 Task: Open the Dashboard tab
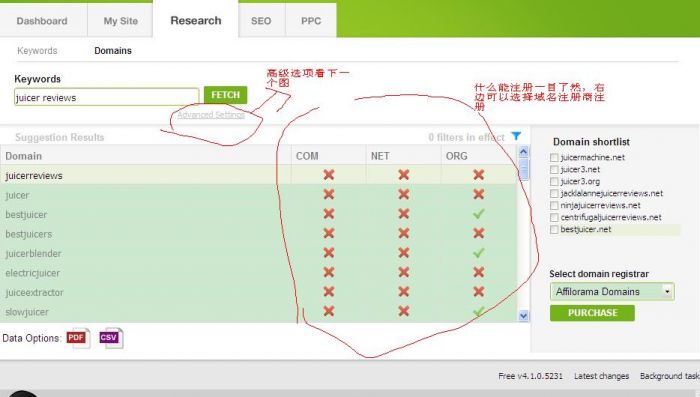[42, 21]
